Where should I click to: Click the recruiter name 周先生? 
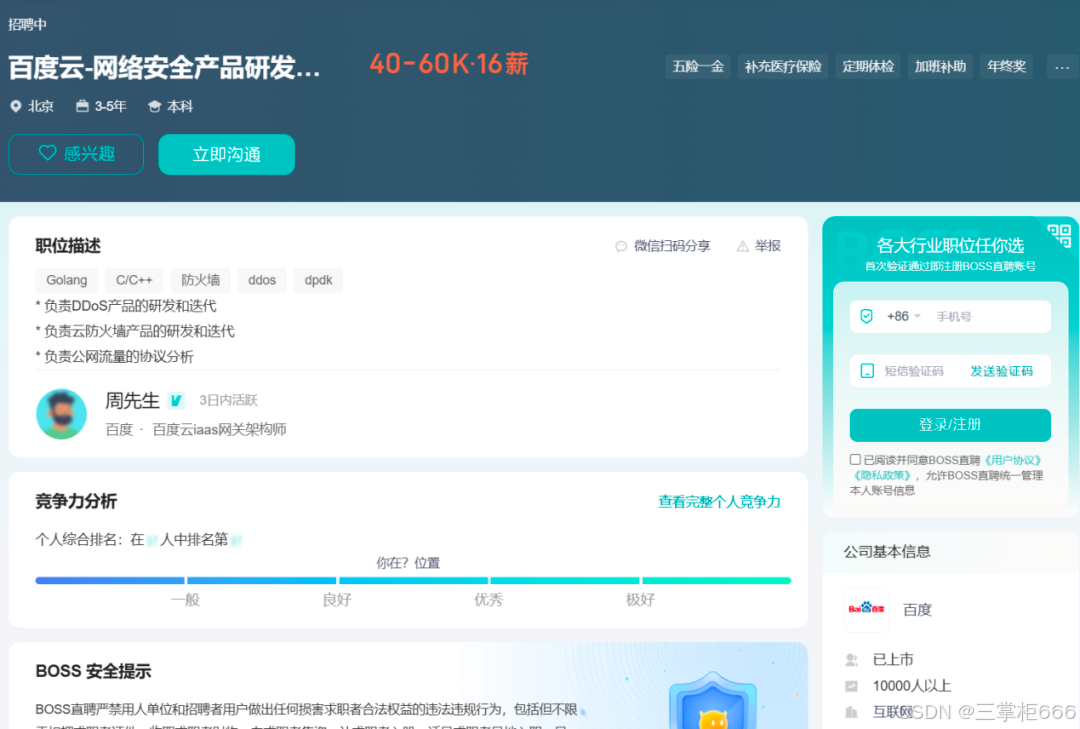point(132,400)
